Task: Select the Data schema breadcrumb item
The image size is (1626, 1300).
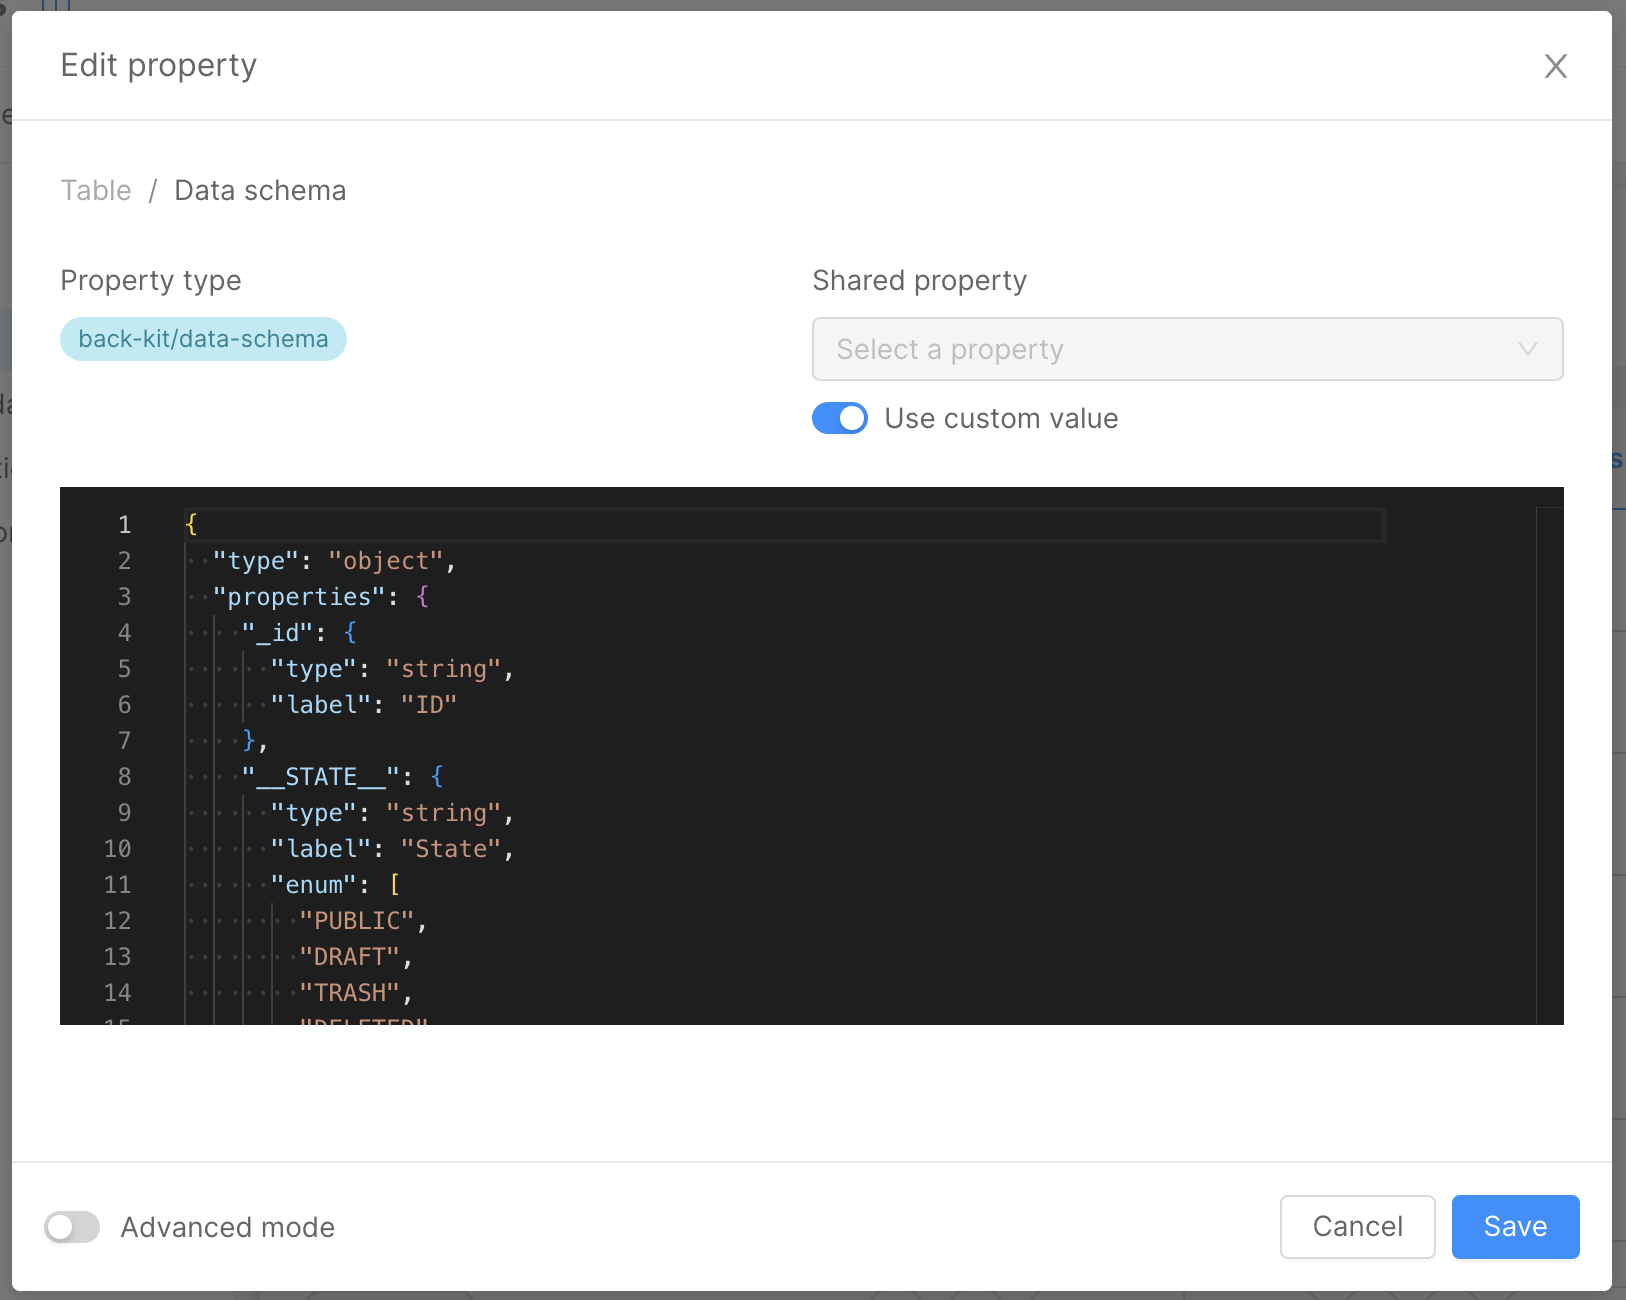Action: pos(259,190)
